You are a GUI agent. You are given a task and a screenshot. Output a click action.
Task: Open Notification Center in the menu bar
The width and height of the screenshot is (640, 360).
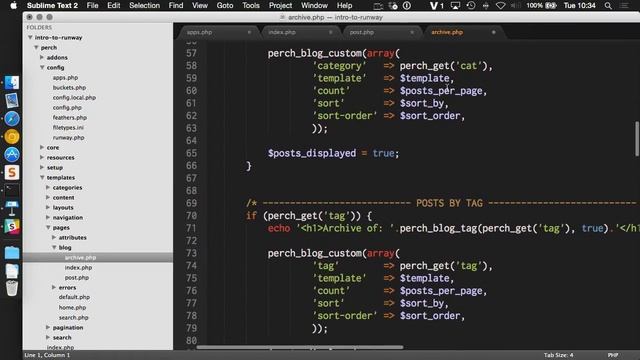624,5
